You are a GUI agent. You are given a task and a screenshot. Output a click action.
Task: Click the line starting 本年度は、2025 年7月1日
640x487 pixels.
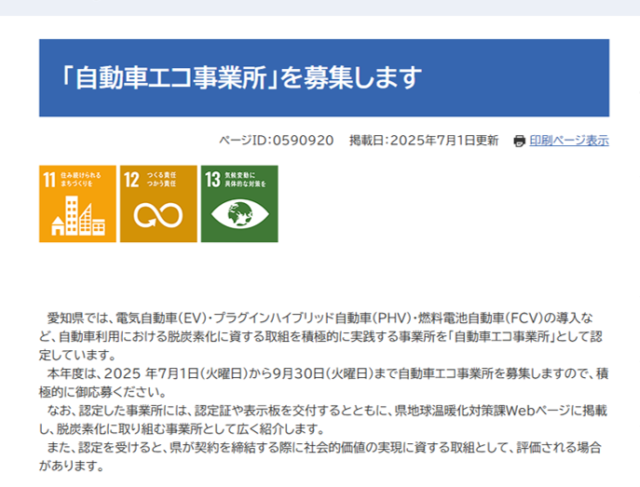tap(328, 373)
